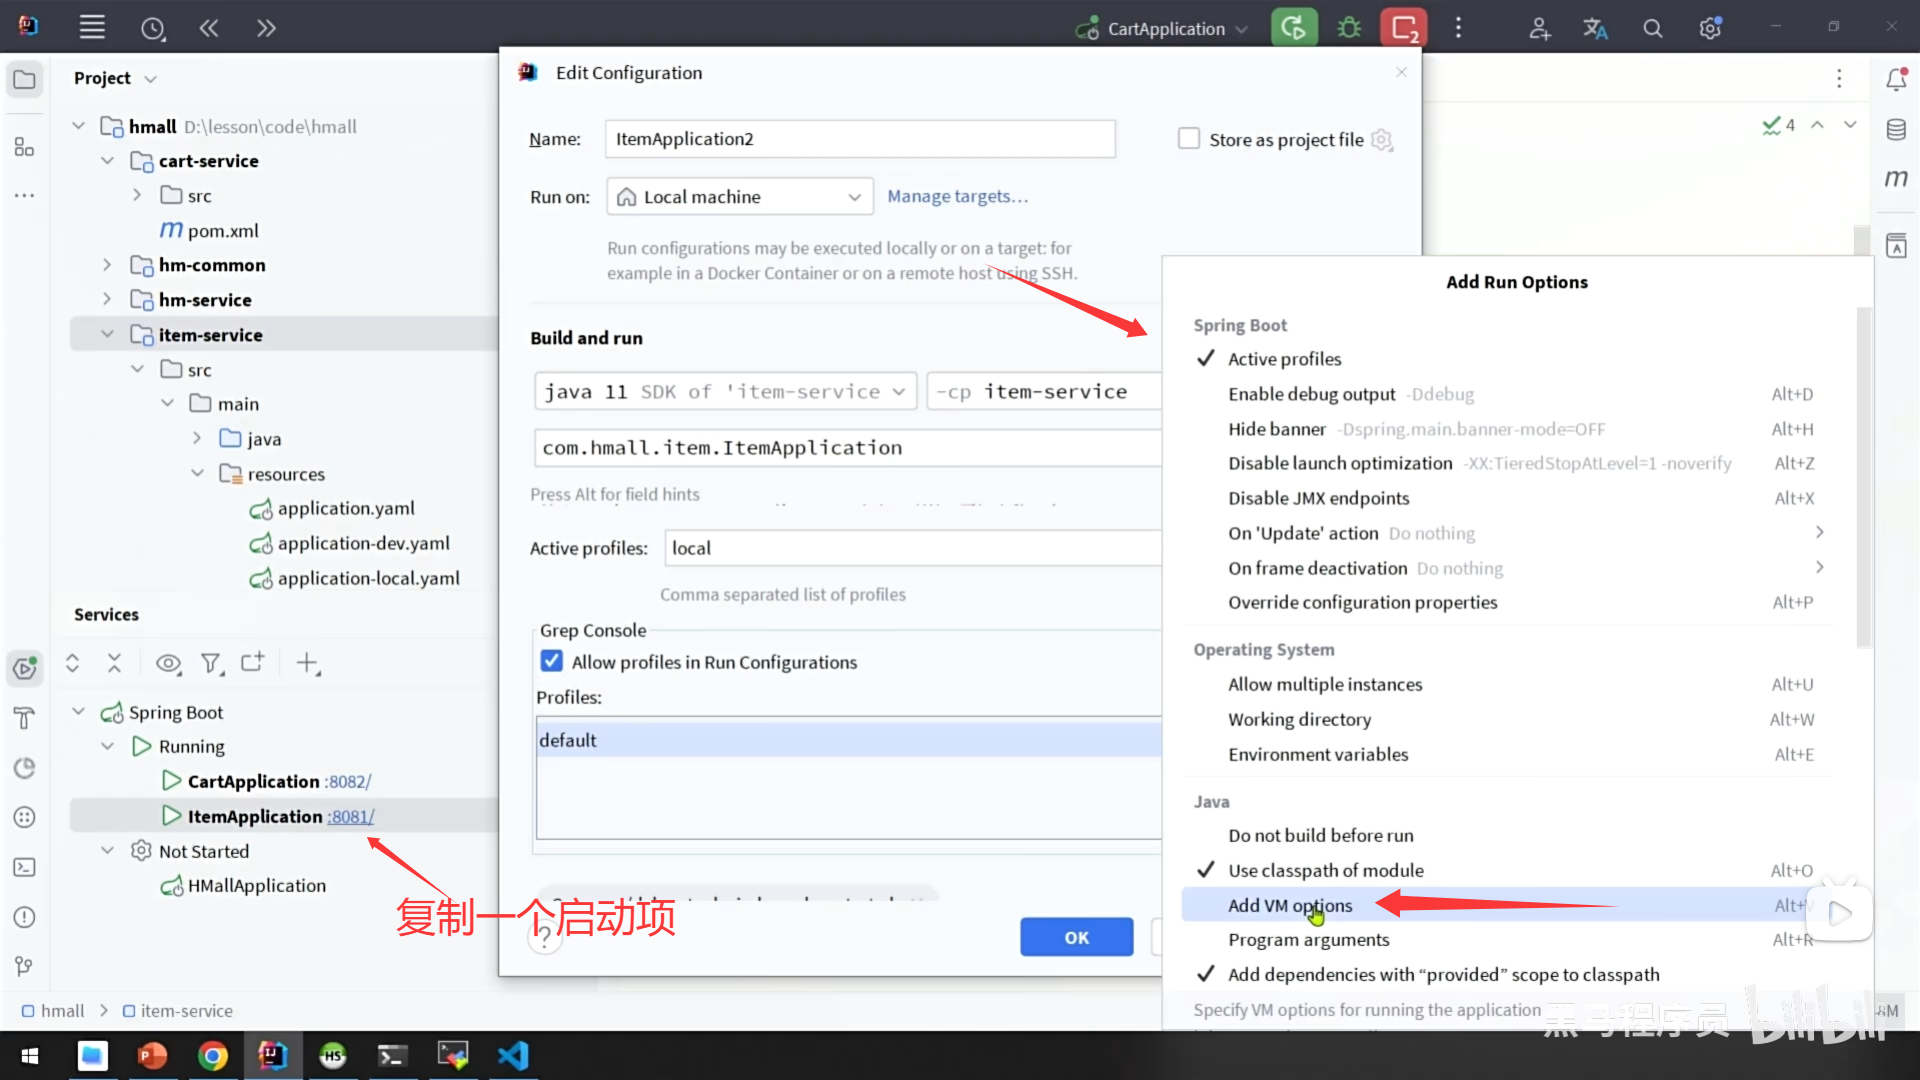
Task: Toggle Use classpath of module option
Action: click(1325, 870)
